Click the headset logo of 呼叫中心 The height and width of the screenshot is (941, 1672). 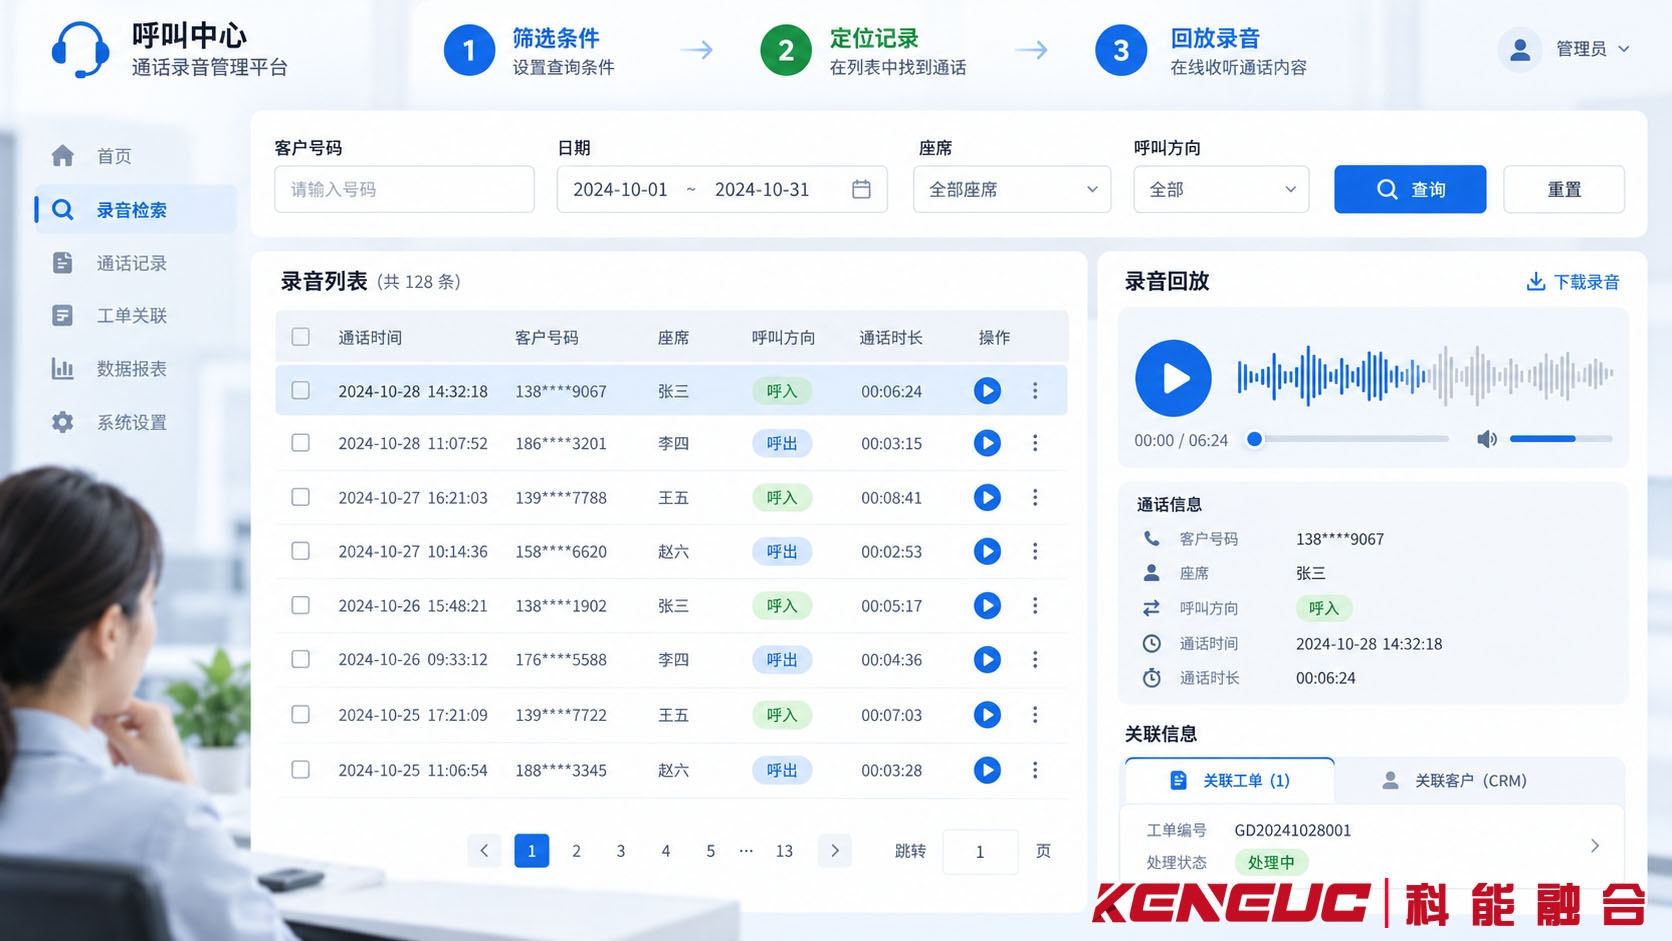tap(80, 50)
